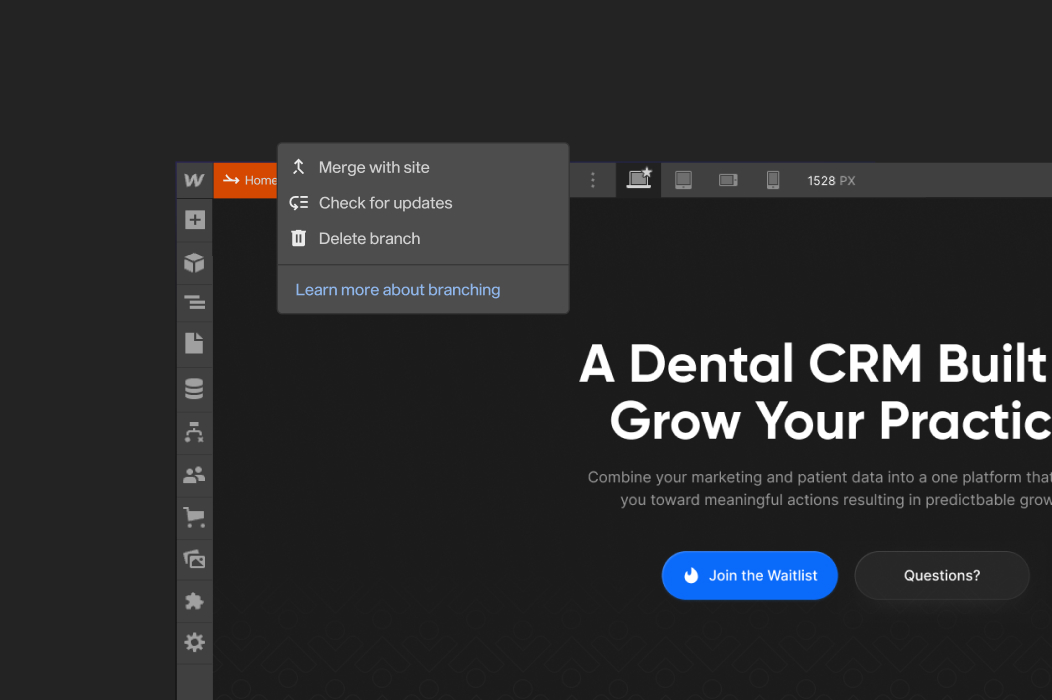The image size is (1052, 700).
Task: Choose Delete branch
Action: click(423, 238)
